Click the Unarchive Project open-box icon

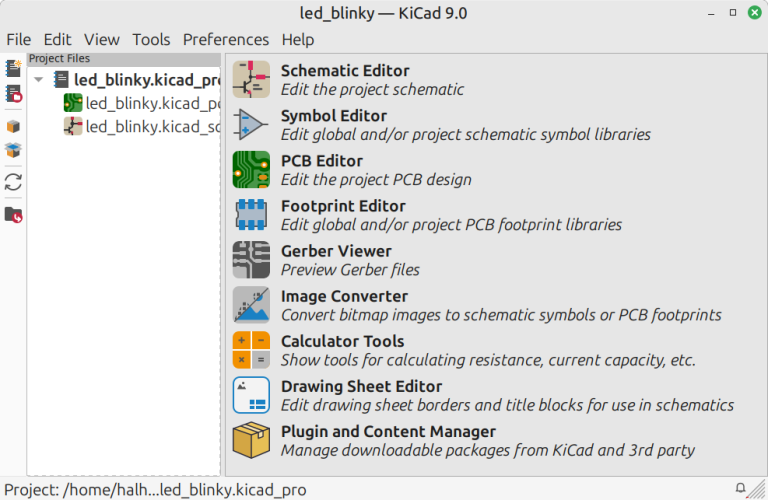(14, 151)
